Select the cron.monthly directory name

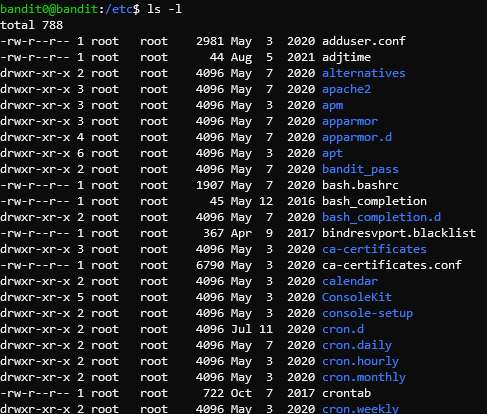(x=364, y=377)
